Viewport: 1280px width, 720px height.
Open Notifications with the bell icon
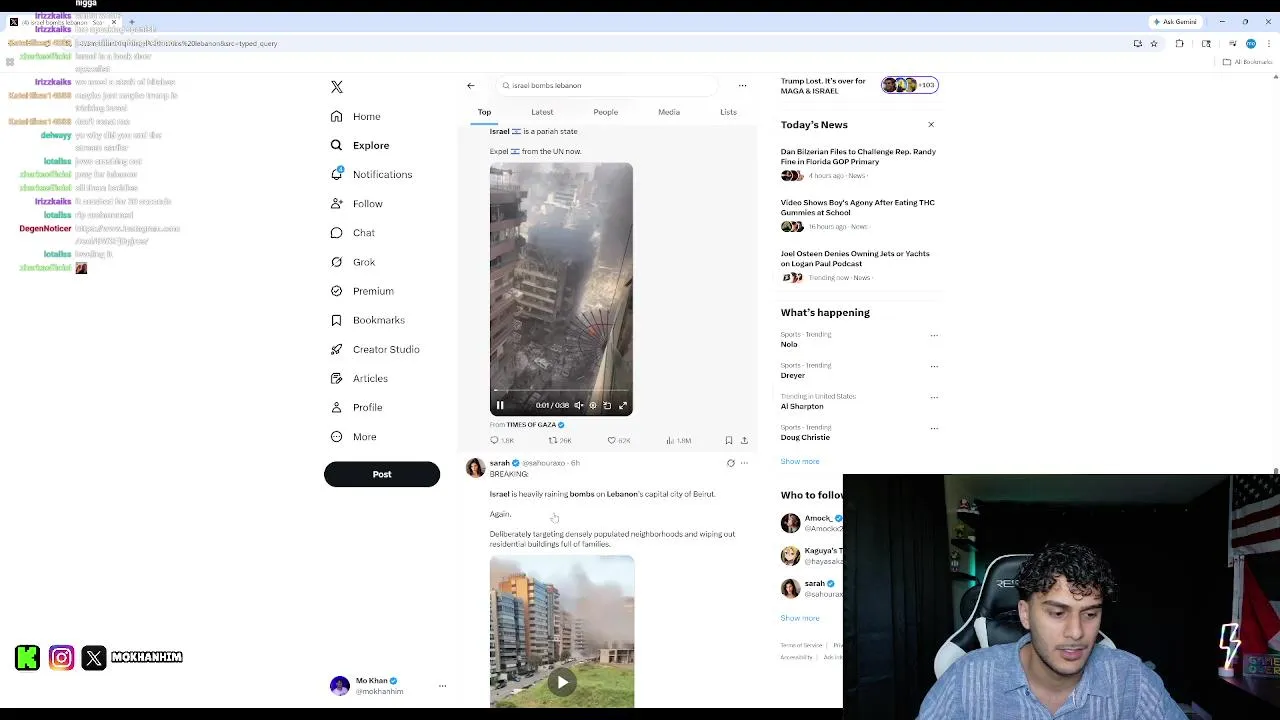tap(371, 174)
